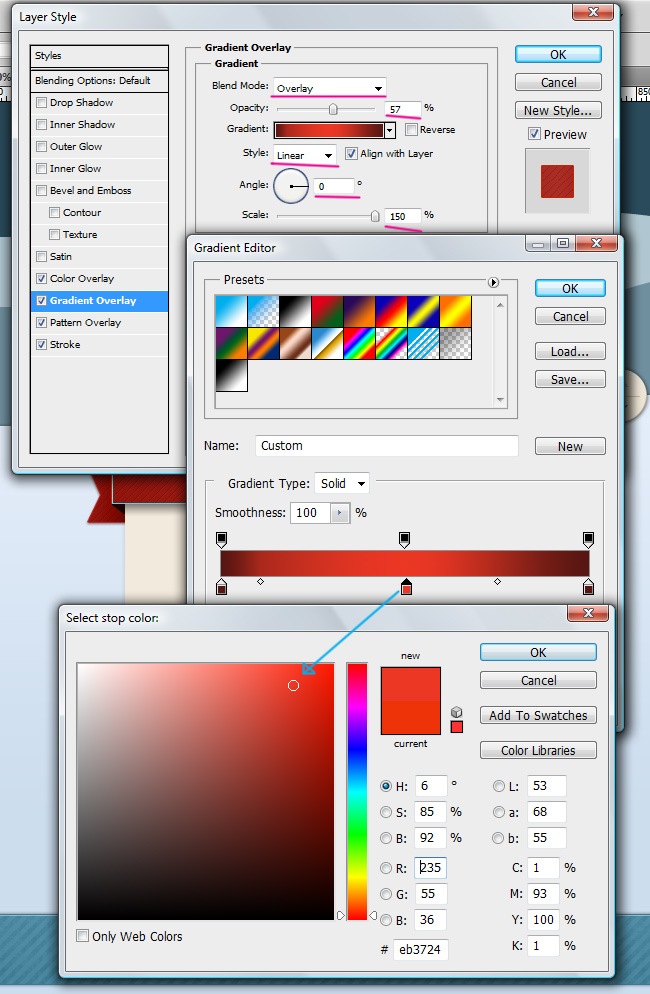Select the rainbow spectrum gradient preset
Screen dimensions: 650x994
(x=360, y=343)
